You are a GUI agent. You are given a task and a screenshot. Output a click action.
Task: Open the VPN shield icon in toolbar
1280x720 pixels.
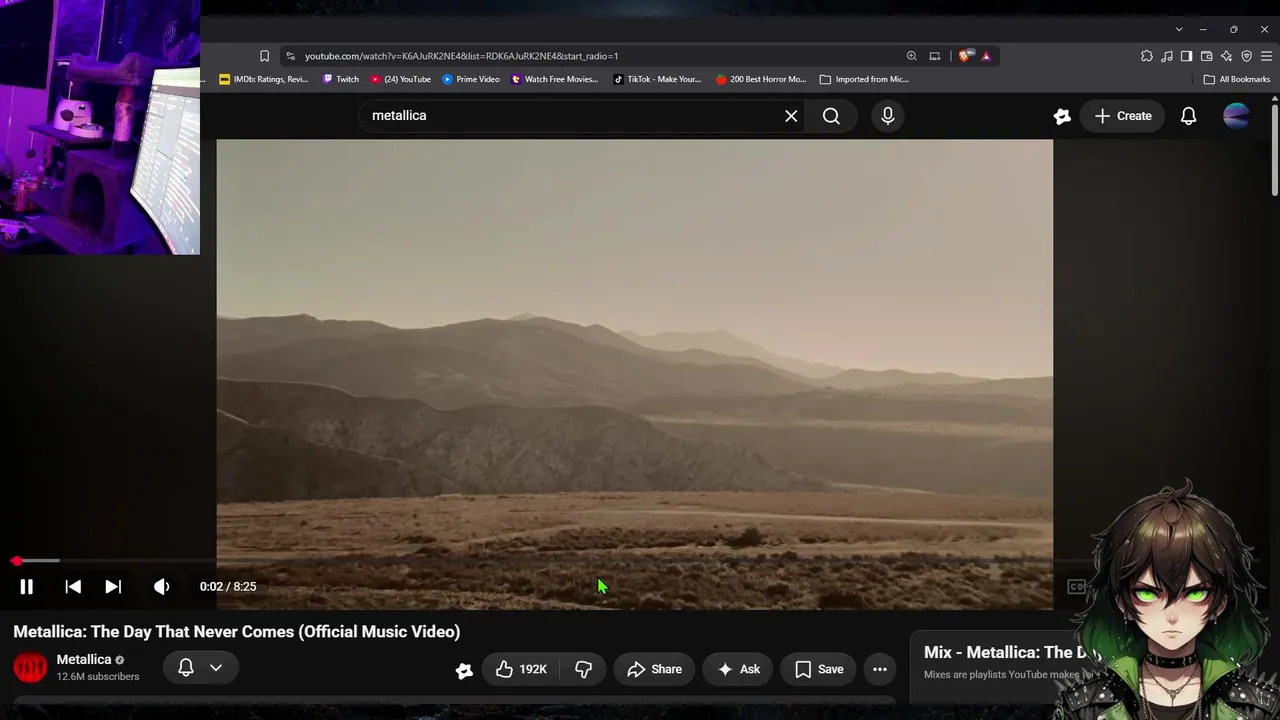pos(1246,56)
